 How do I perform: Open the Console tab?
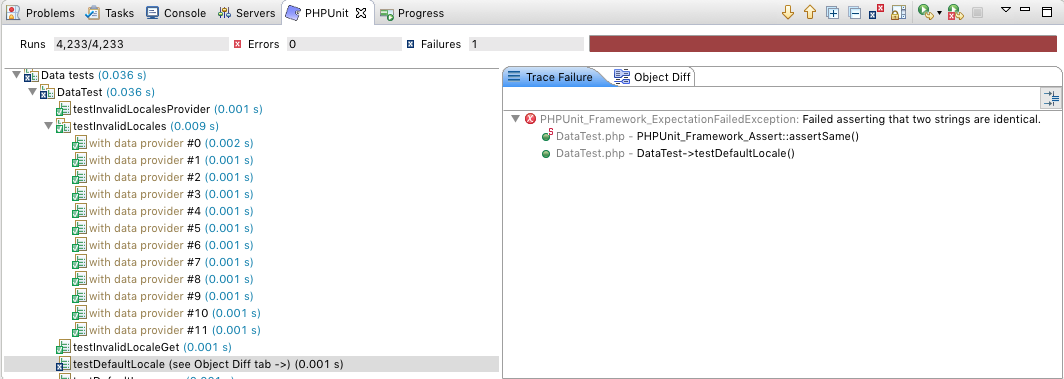tap(176, 13)
